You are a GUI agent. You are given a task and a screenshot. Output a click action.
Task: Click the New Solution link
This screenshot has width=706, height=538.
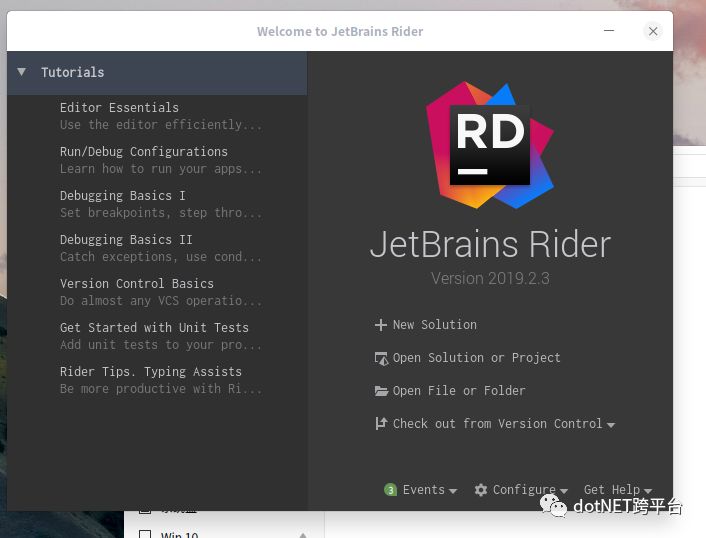tap(434, 325)
